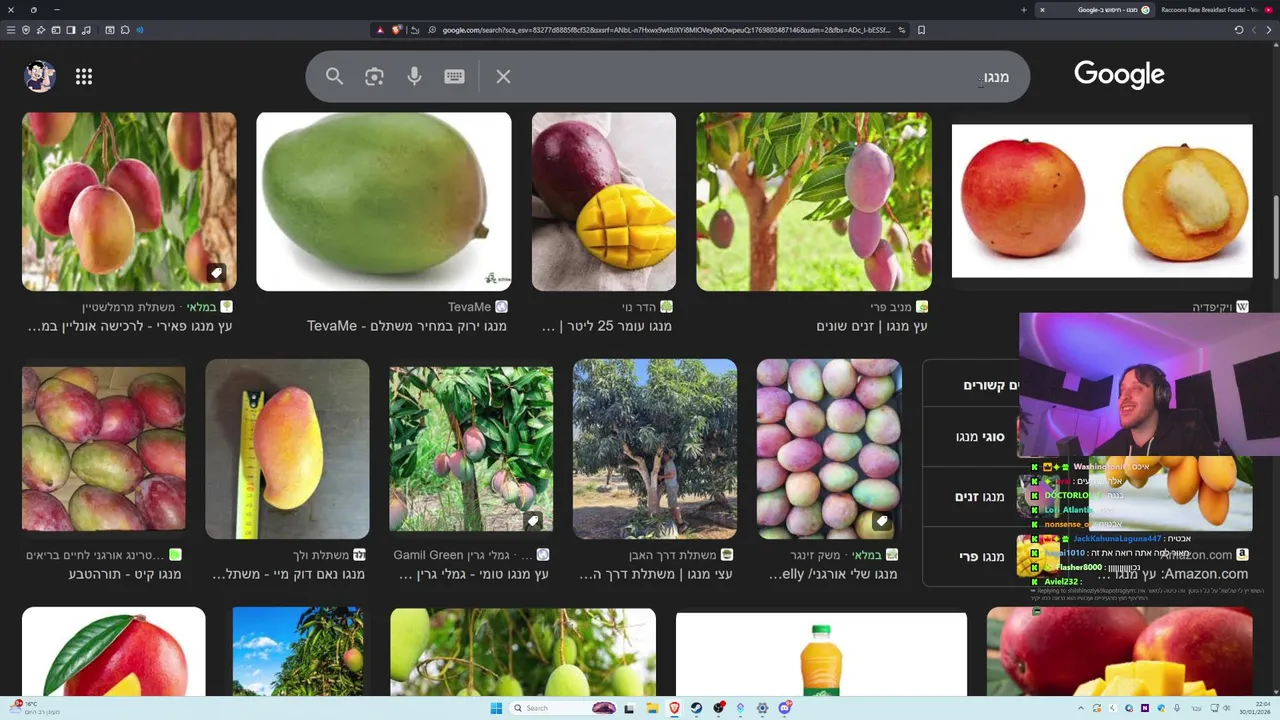Screen dimensions: 1280x720
Task: Open Discord from the taskbar
Action: [785, 708]
